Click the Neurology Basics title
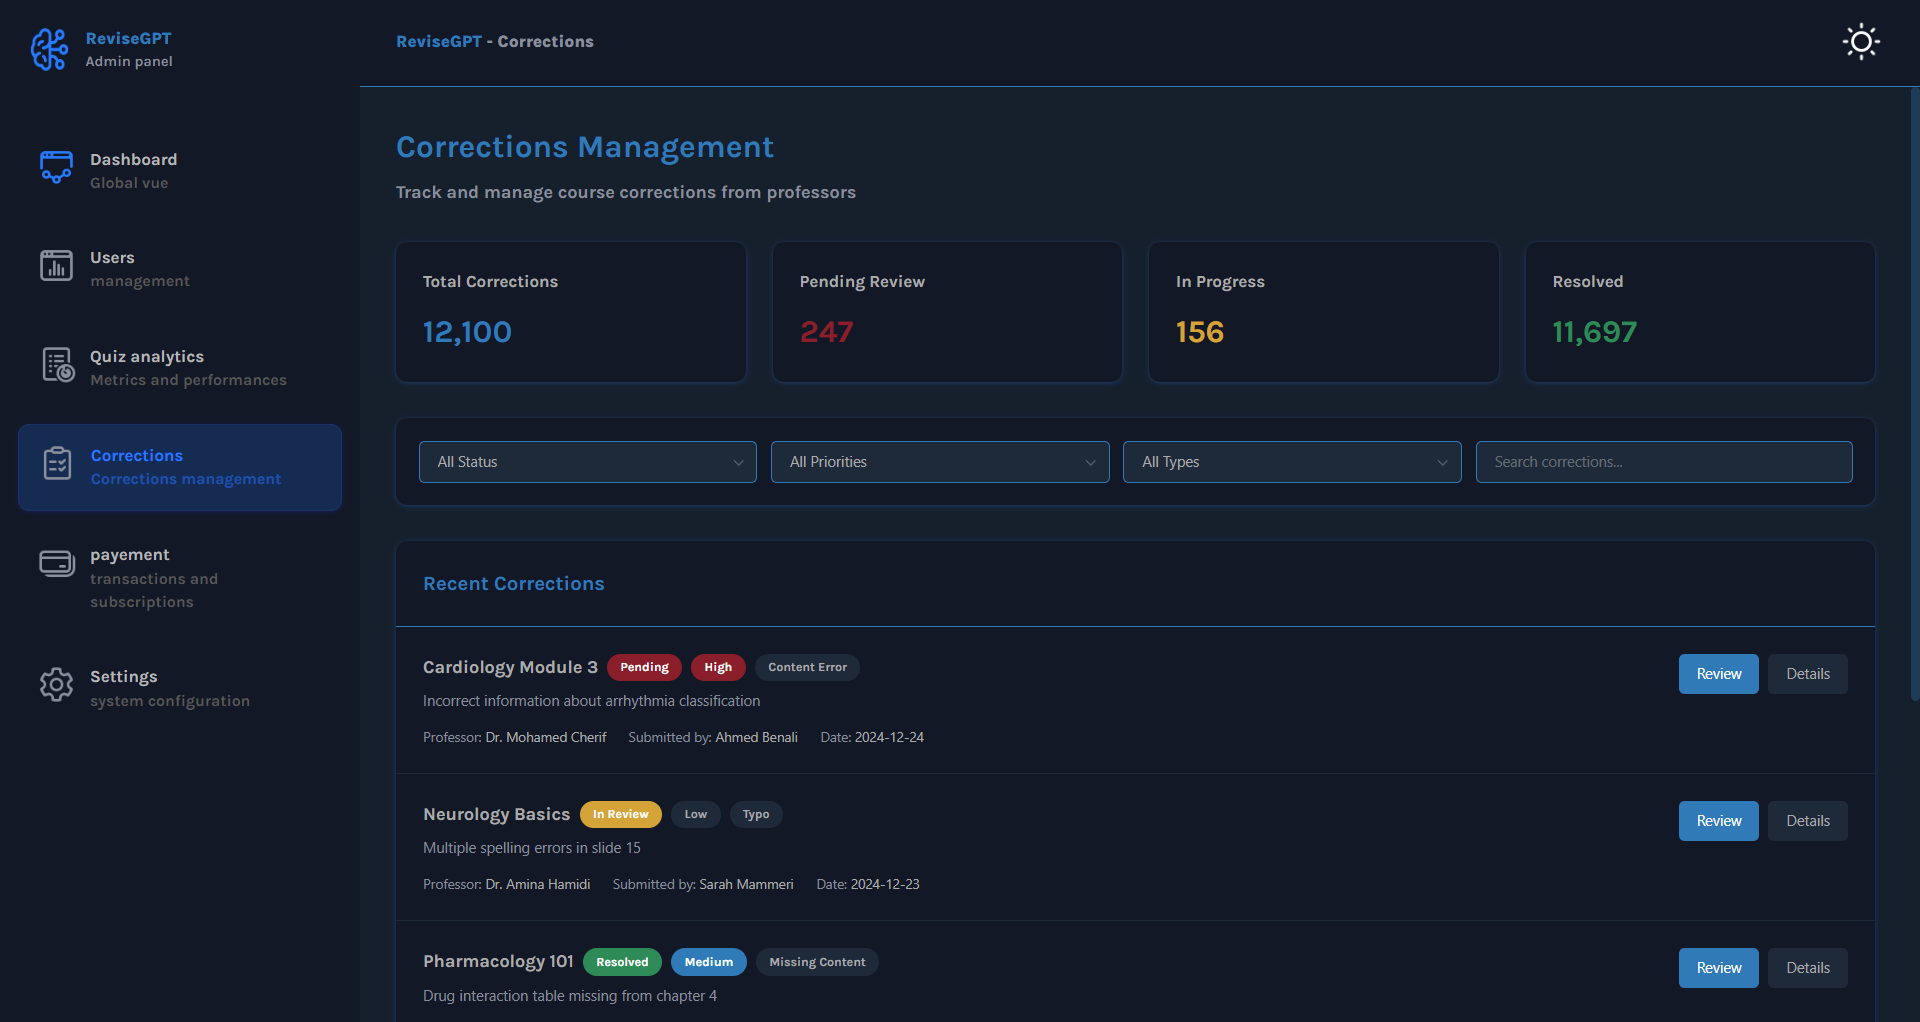Screen dimensions: 1920x1022 (496, 814)
